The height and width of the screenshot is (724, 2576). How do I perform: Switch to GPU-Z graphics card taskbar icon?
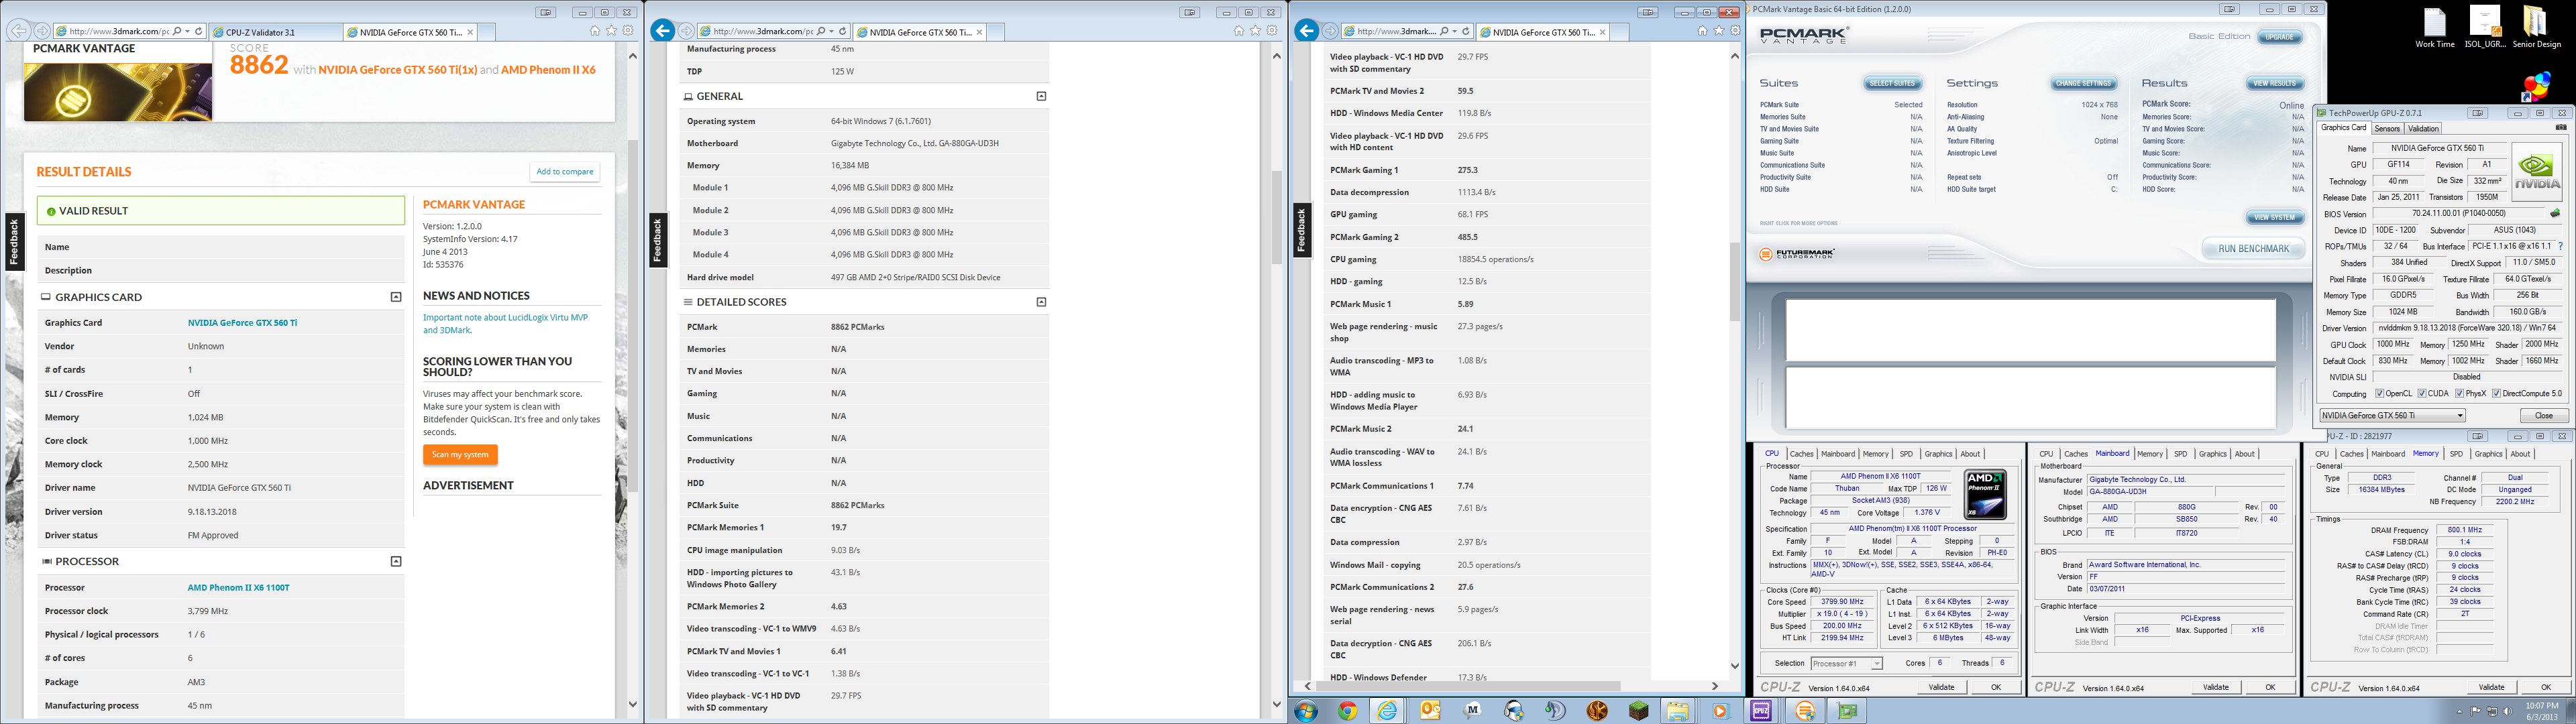[1846, 711]
